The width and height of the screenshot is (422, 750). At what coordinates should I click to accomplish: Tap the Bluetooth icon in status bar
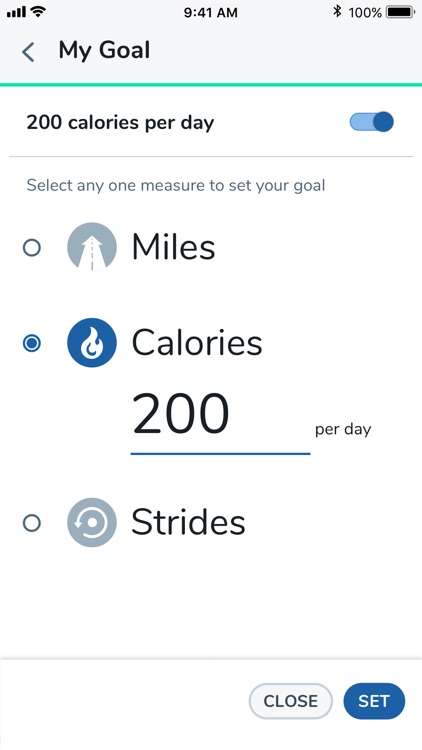pos(337,12)
